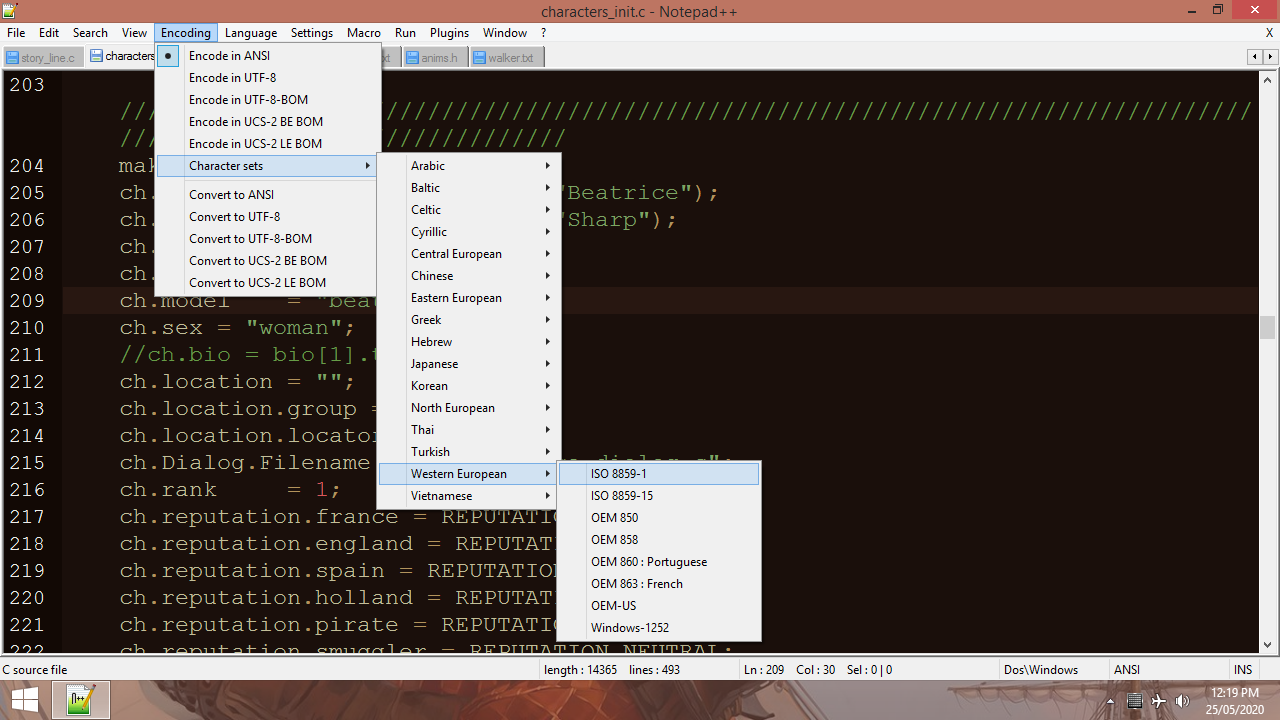Expand the Chinese character set submenu

pyautogui.click(x=469, y=276)
